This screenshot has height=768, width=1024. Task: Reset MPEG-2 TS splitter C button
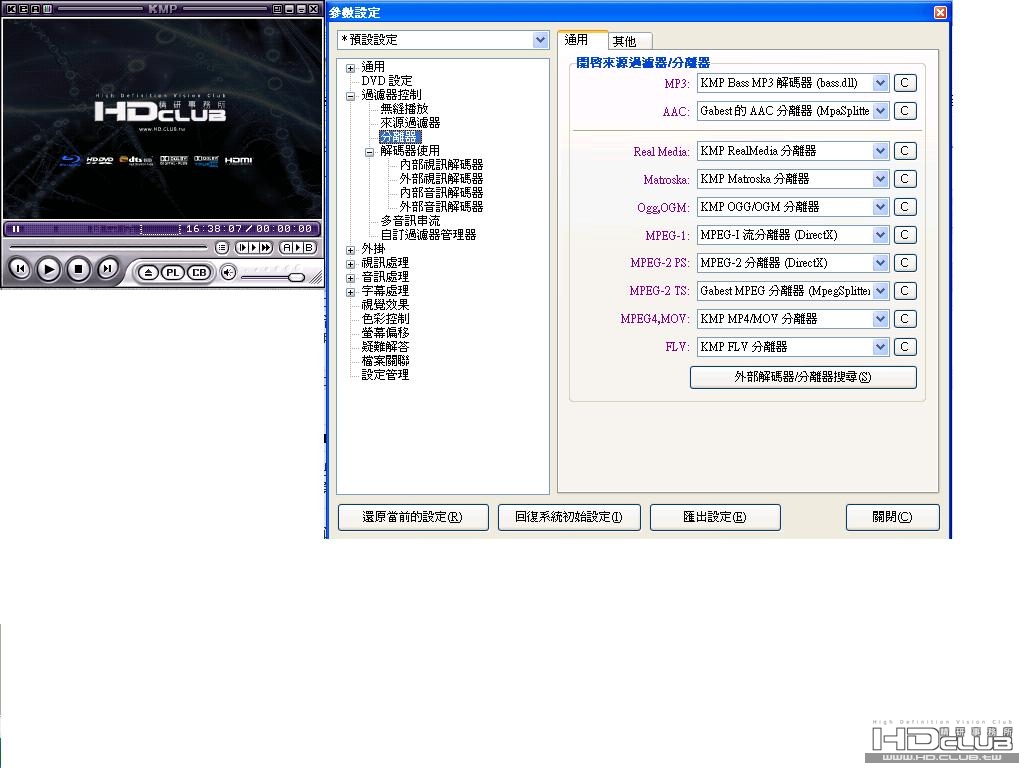(904, 291)
